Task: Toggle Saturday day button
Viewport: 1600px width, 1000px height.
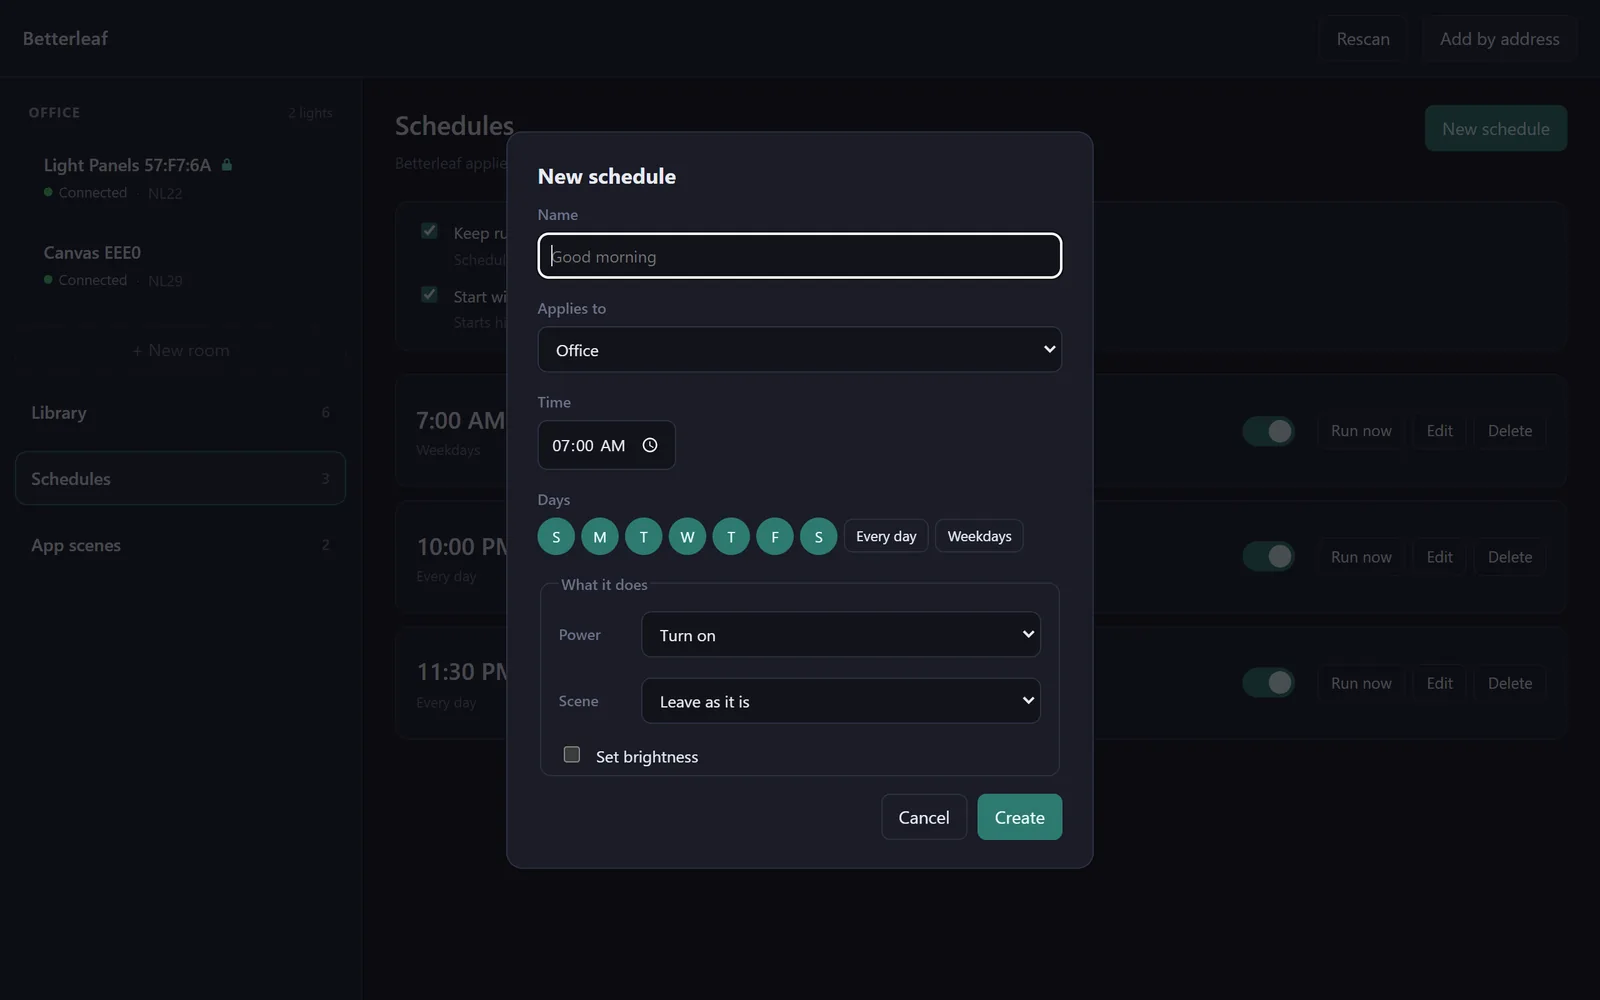Action: pyautogui.click(x=818, y=536)
